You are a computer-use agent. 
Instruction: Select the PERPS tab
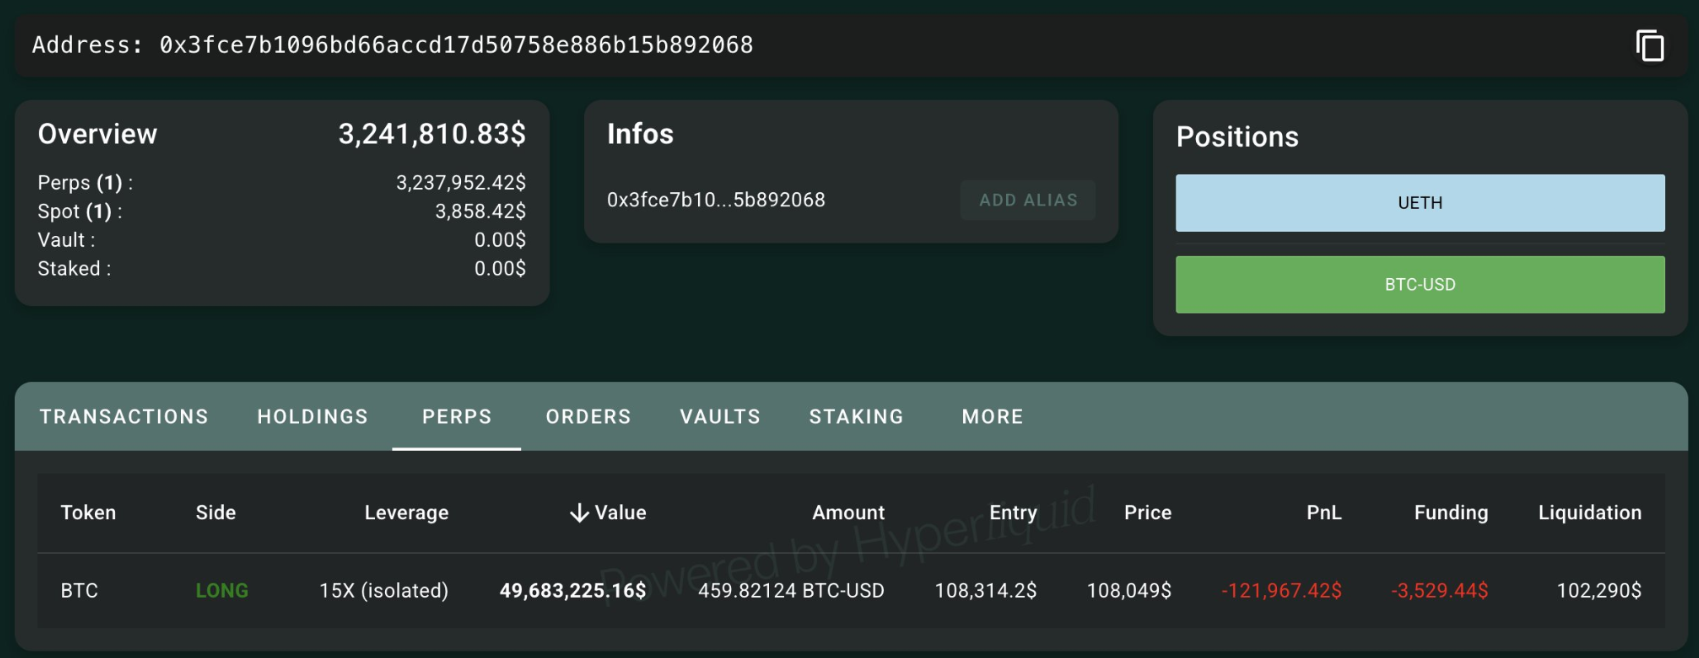456,416
